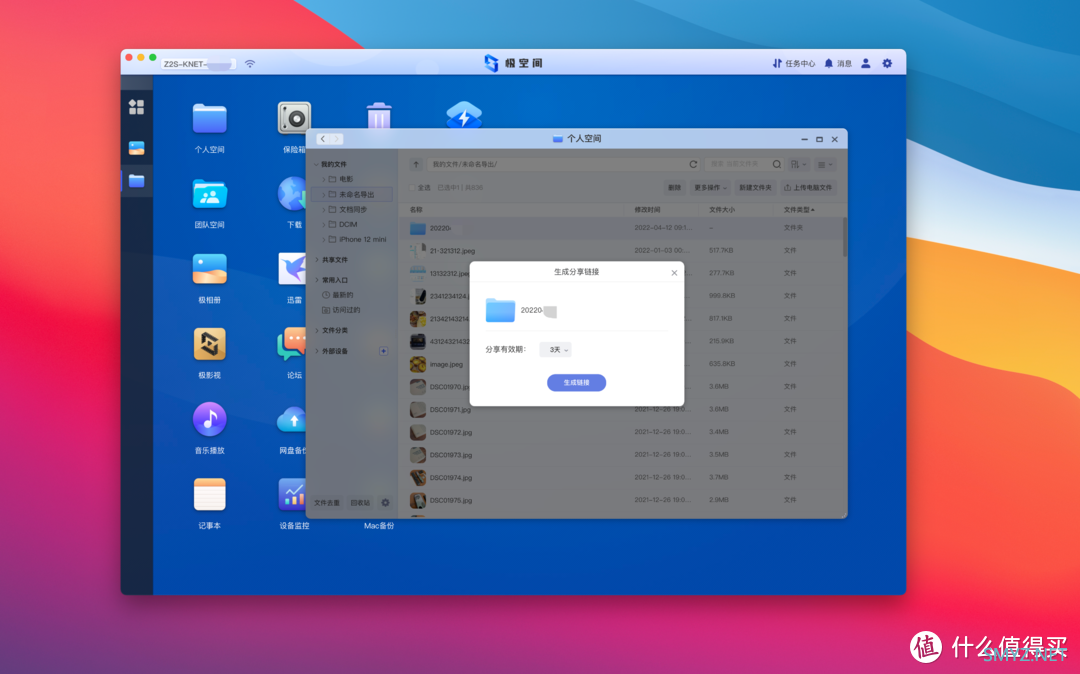This screenshot has height=674, width=1080.
Task: Click the search magnifier icon in file window
Action: [x=777, y=165]
